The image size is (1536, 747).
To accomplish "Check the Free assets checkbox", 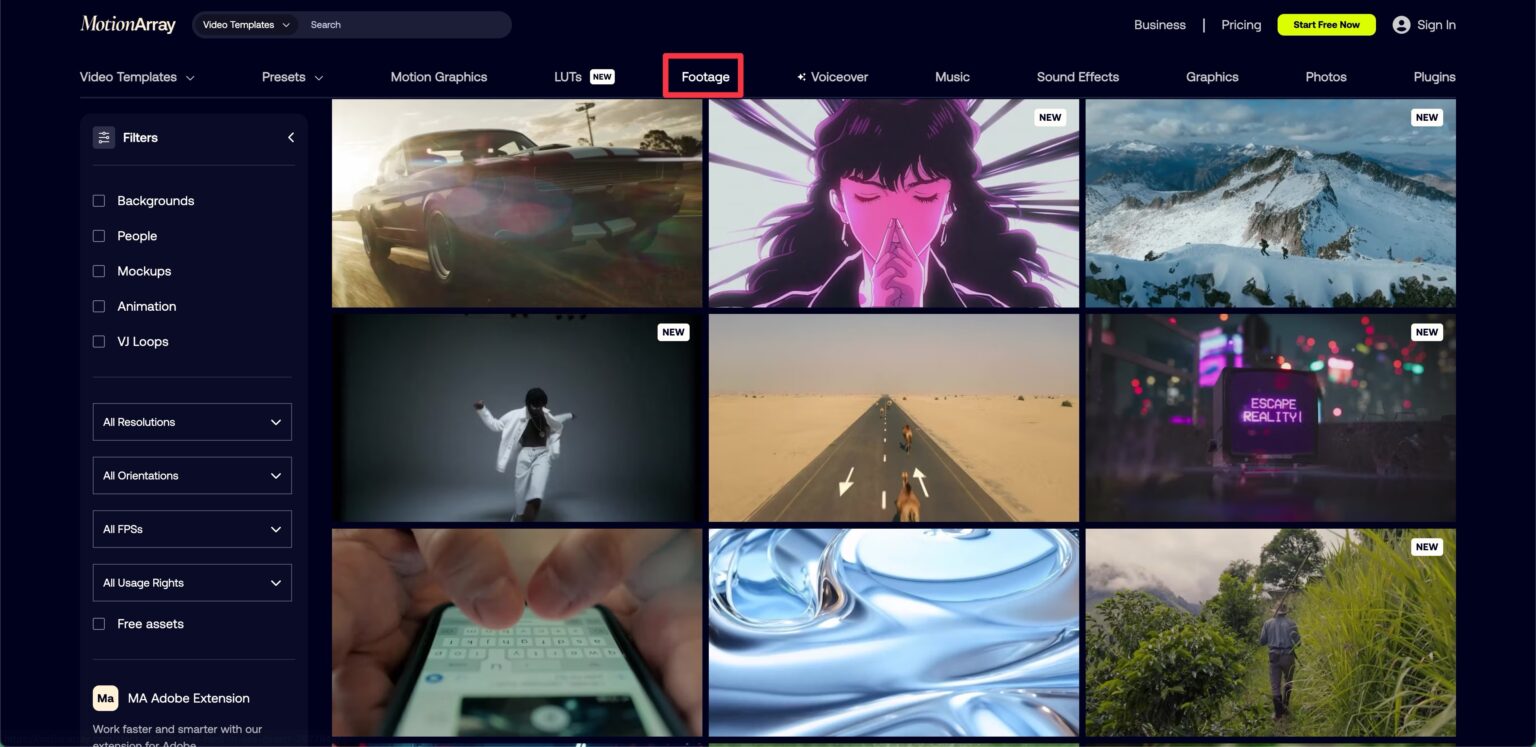I will [99, 624].
